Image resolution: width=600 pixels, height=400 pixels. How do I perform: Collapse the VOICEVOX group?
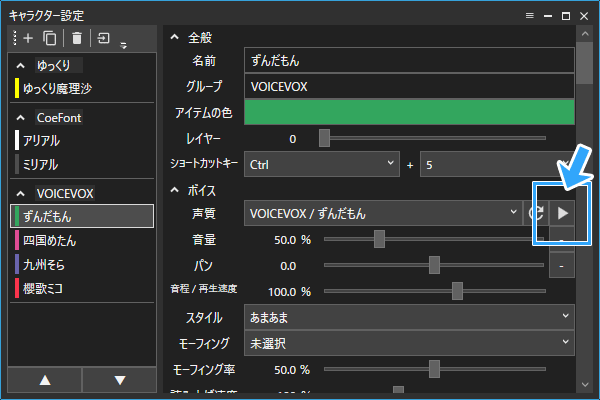click(21, 194)
